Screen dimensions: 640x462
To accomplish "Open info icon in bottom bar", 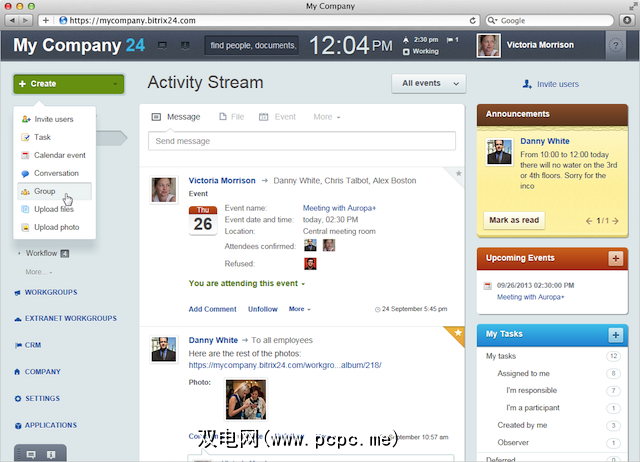I will [51, 454].
